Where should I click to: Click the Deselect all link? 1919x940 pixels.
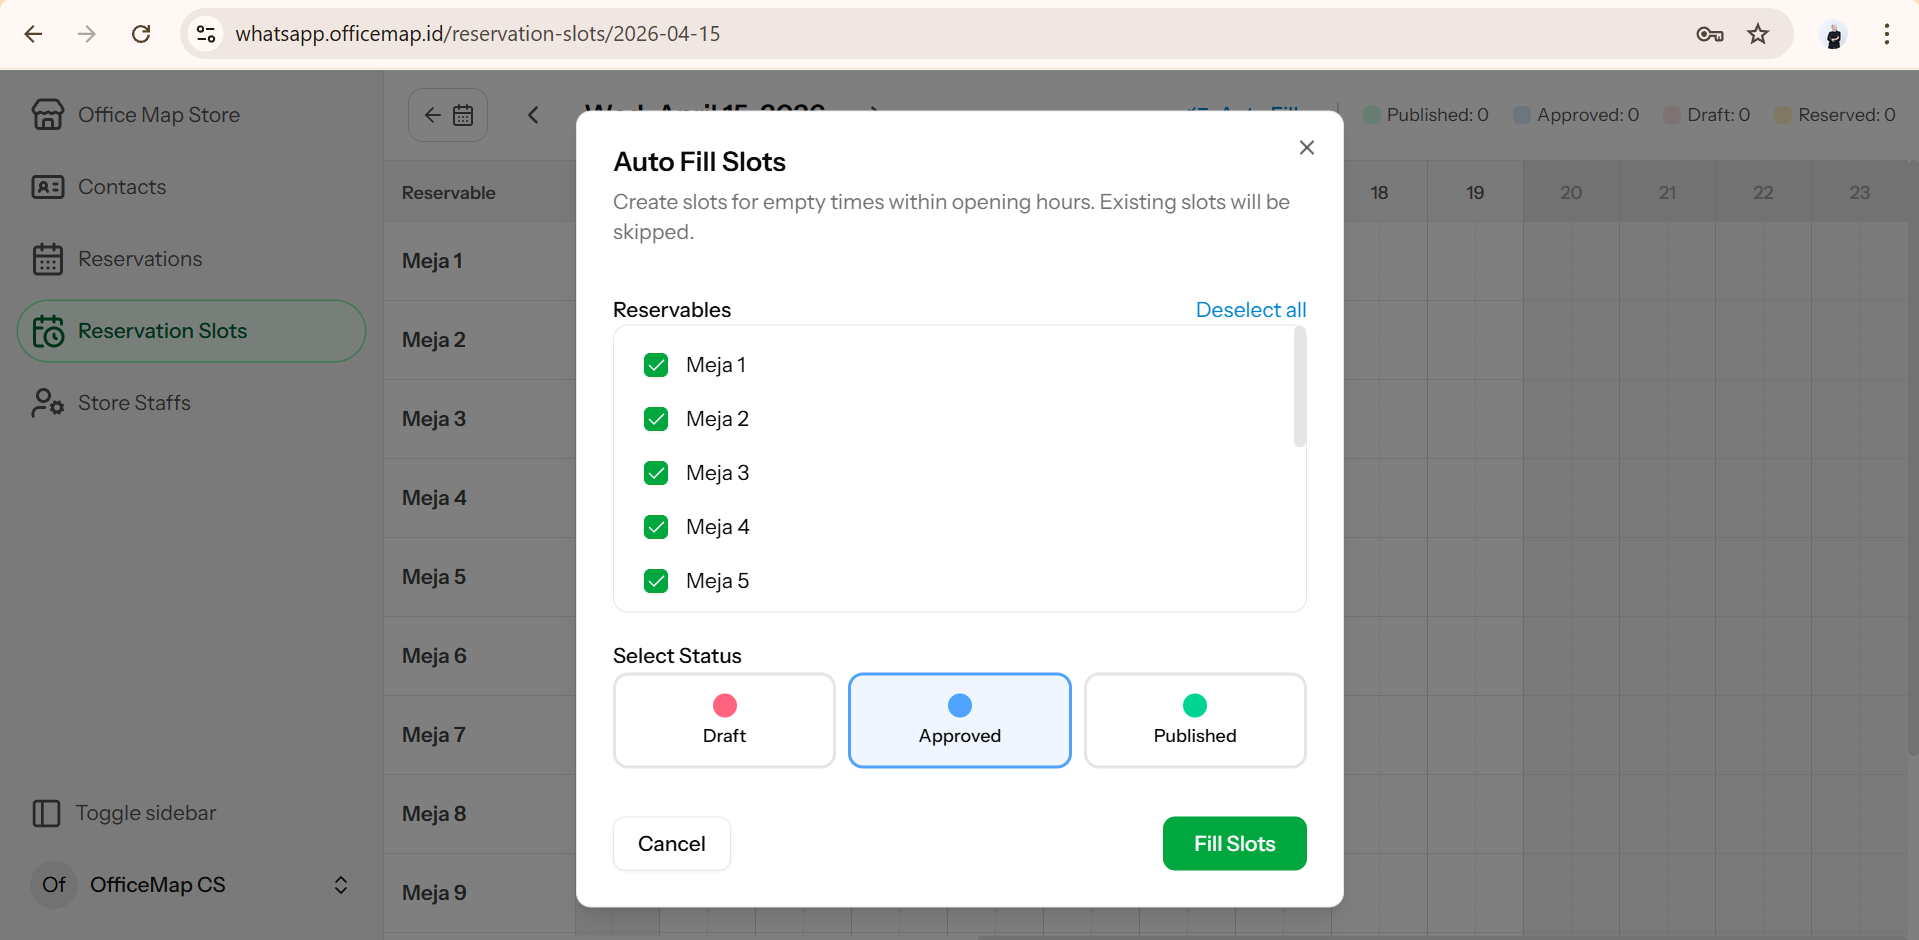point(1250,310)
